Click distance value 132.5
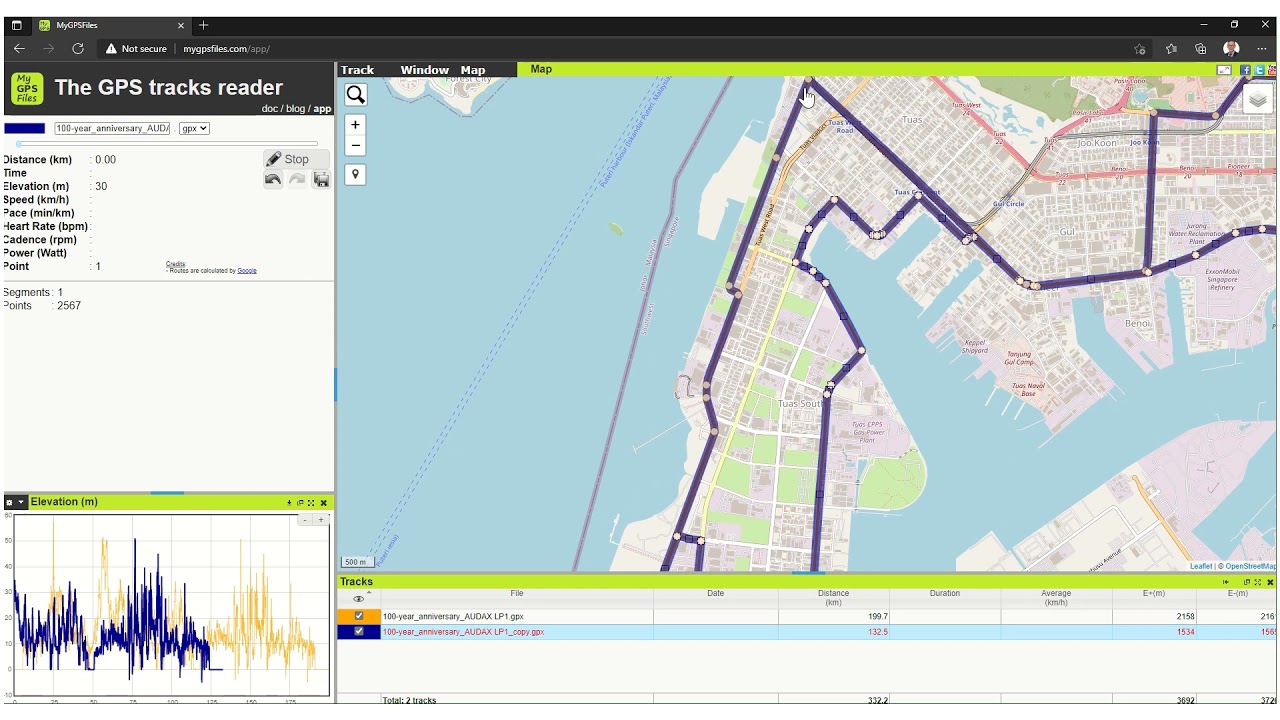 (878, 632)
